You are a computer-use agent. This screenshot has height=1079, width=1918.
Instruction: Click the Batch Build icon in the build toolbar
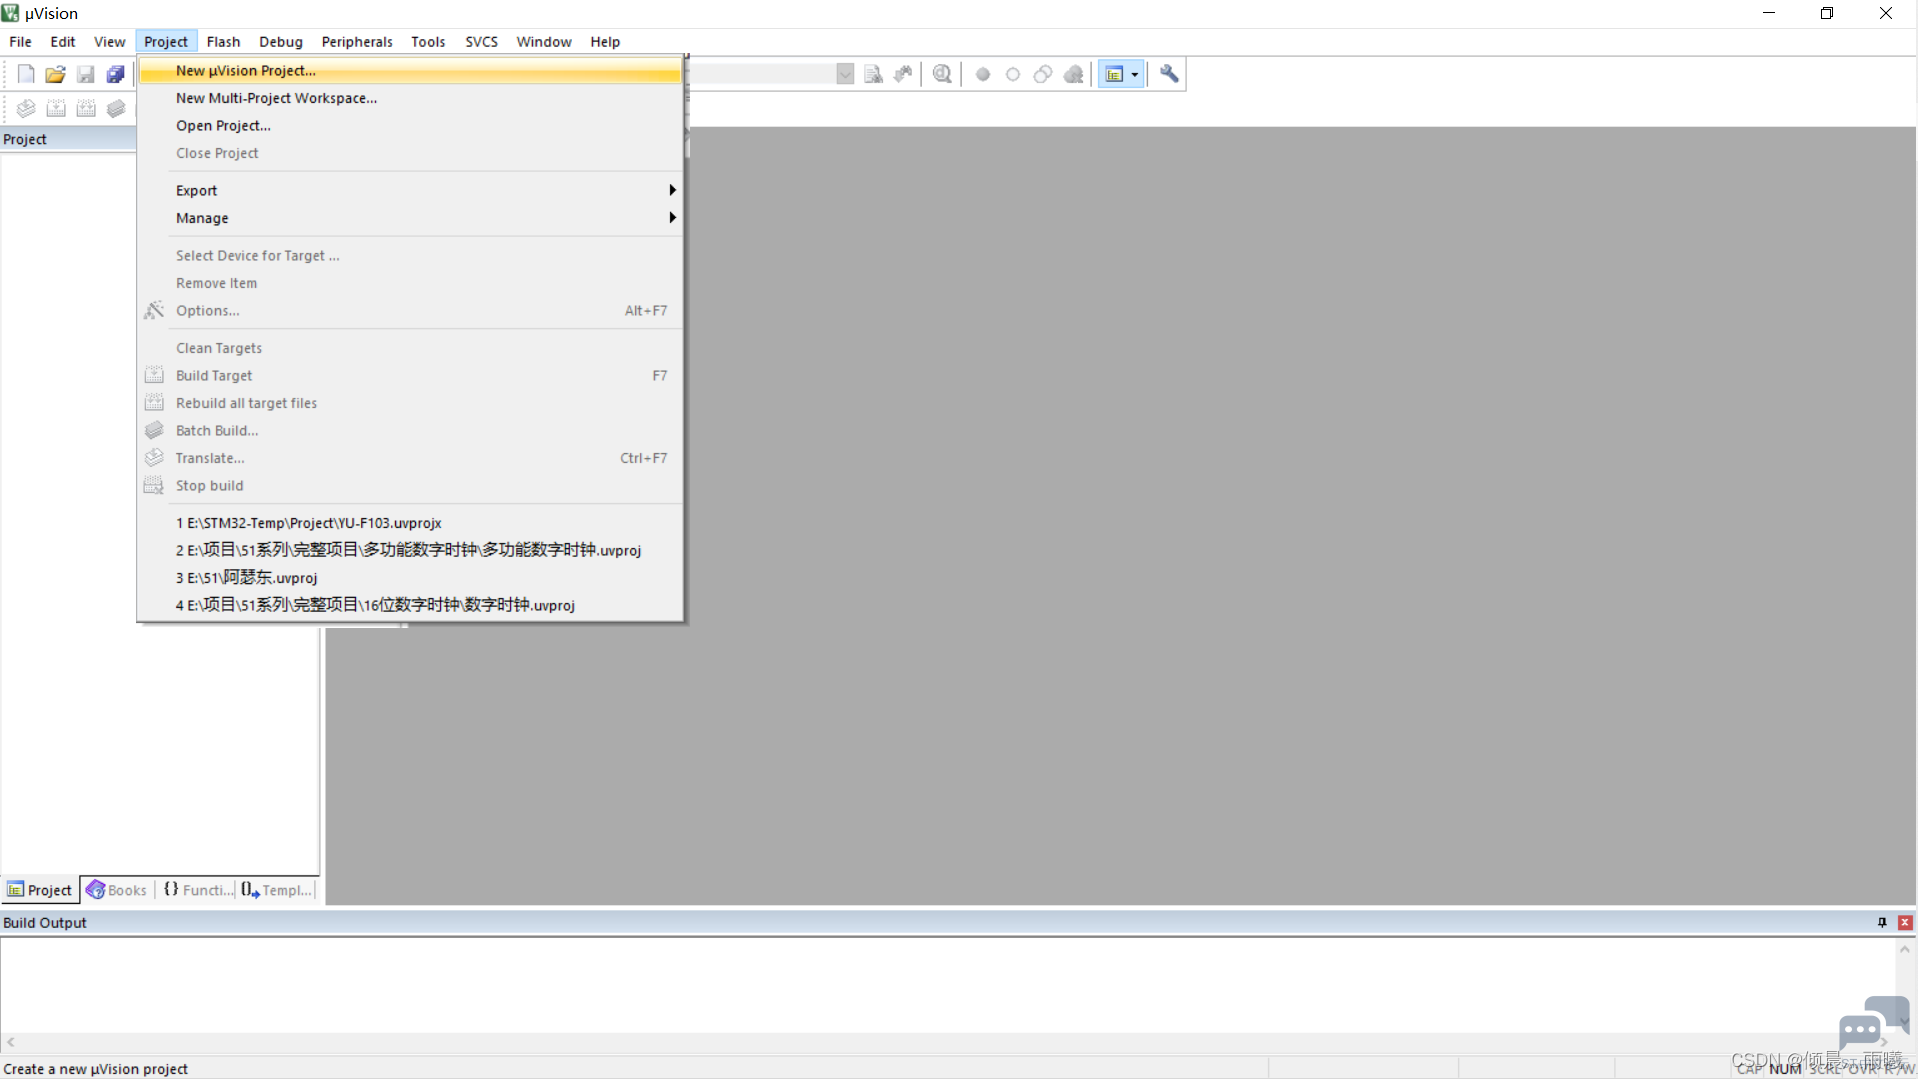(x=116, y=108)
